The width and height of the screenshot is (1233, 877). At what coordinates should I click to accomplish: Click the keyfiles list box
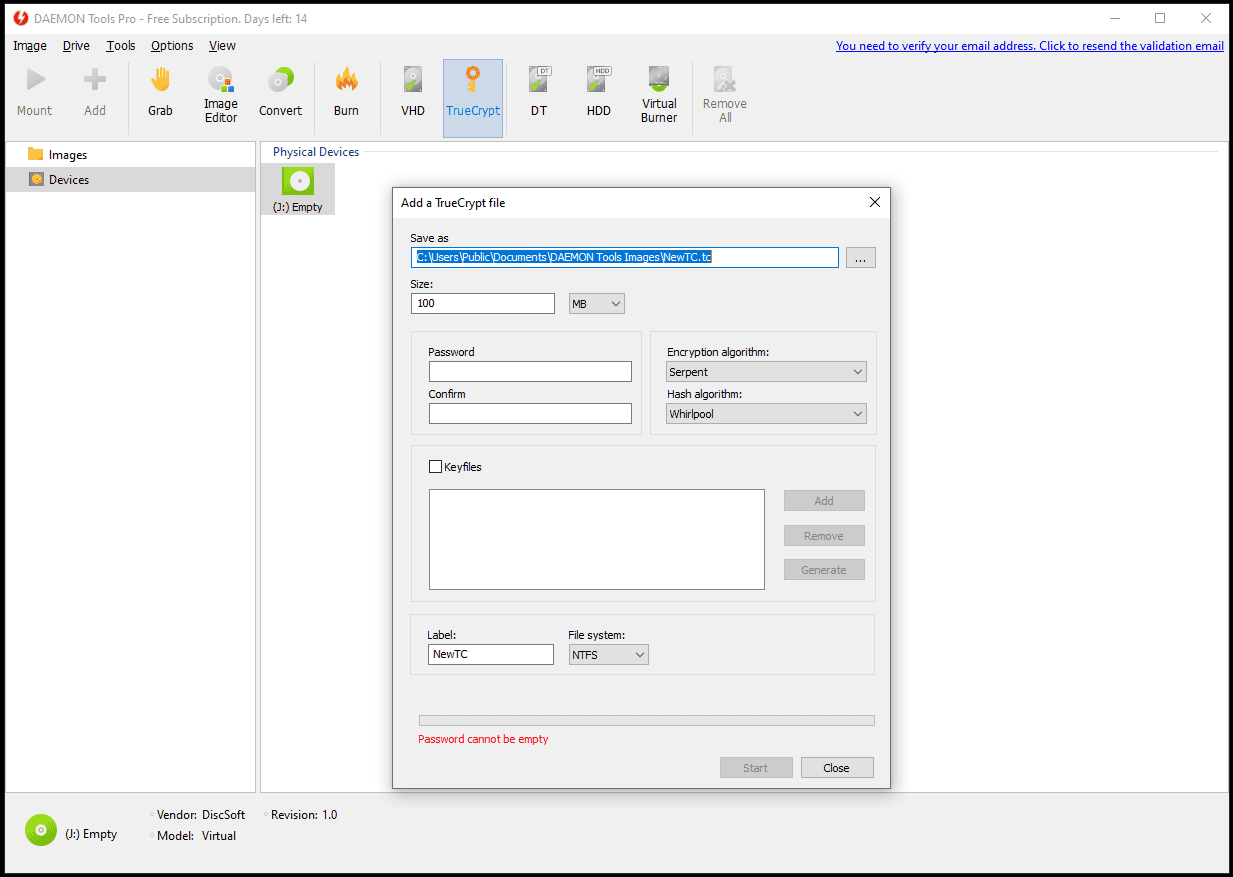597,539
